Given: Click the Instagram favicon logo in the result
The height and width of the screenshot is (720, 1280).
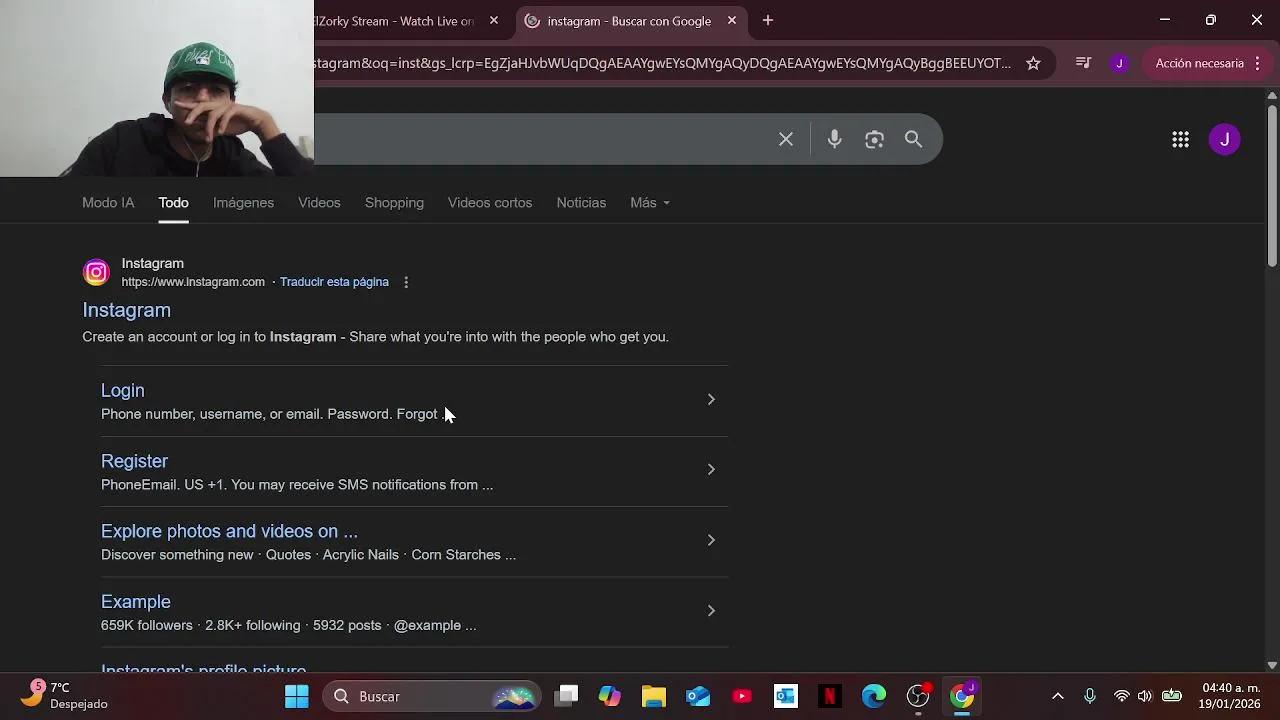Looking at the screenshot, I should point(96,272).
